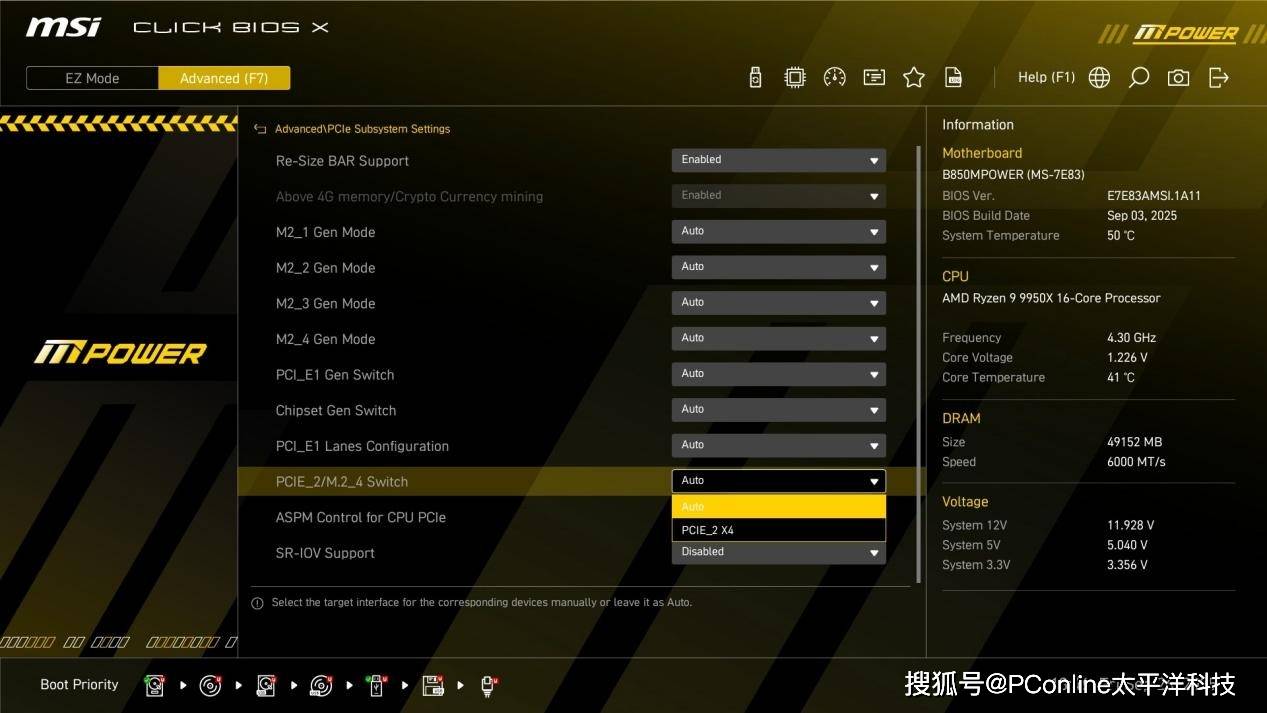
Task: Open the BIOS log file icon
Action: tap(954, 77)
